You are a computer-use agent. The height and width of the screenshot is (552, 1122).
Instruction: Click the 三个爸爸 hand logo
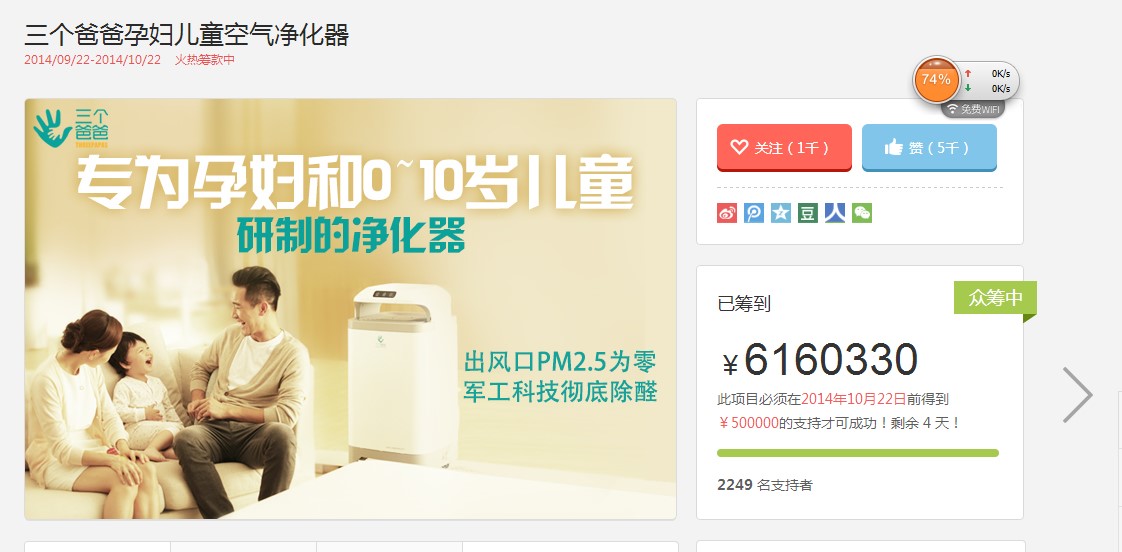click(71, 127)
